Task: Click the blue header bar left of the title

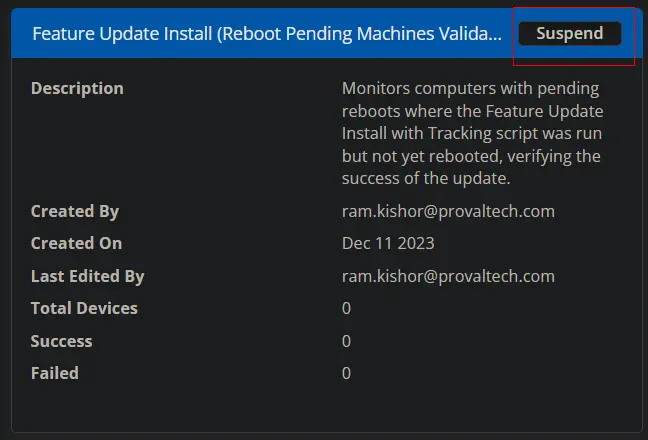Action: pyautogui.click(x=21, y=33)
